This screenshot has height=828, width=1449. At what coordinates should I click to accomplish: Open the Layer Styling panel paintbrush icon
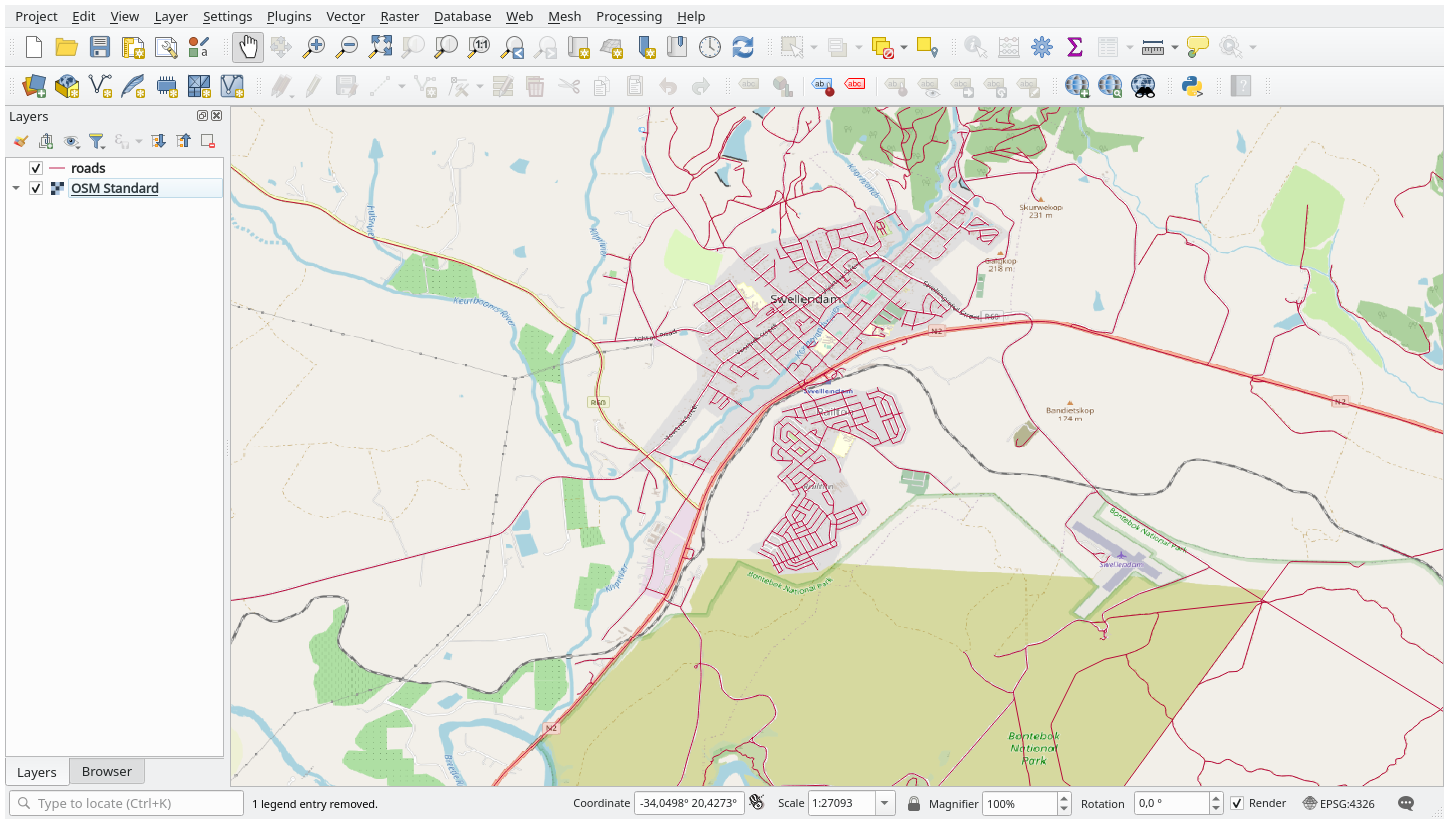[x=21, y=141]
